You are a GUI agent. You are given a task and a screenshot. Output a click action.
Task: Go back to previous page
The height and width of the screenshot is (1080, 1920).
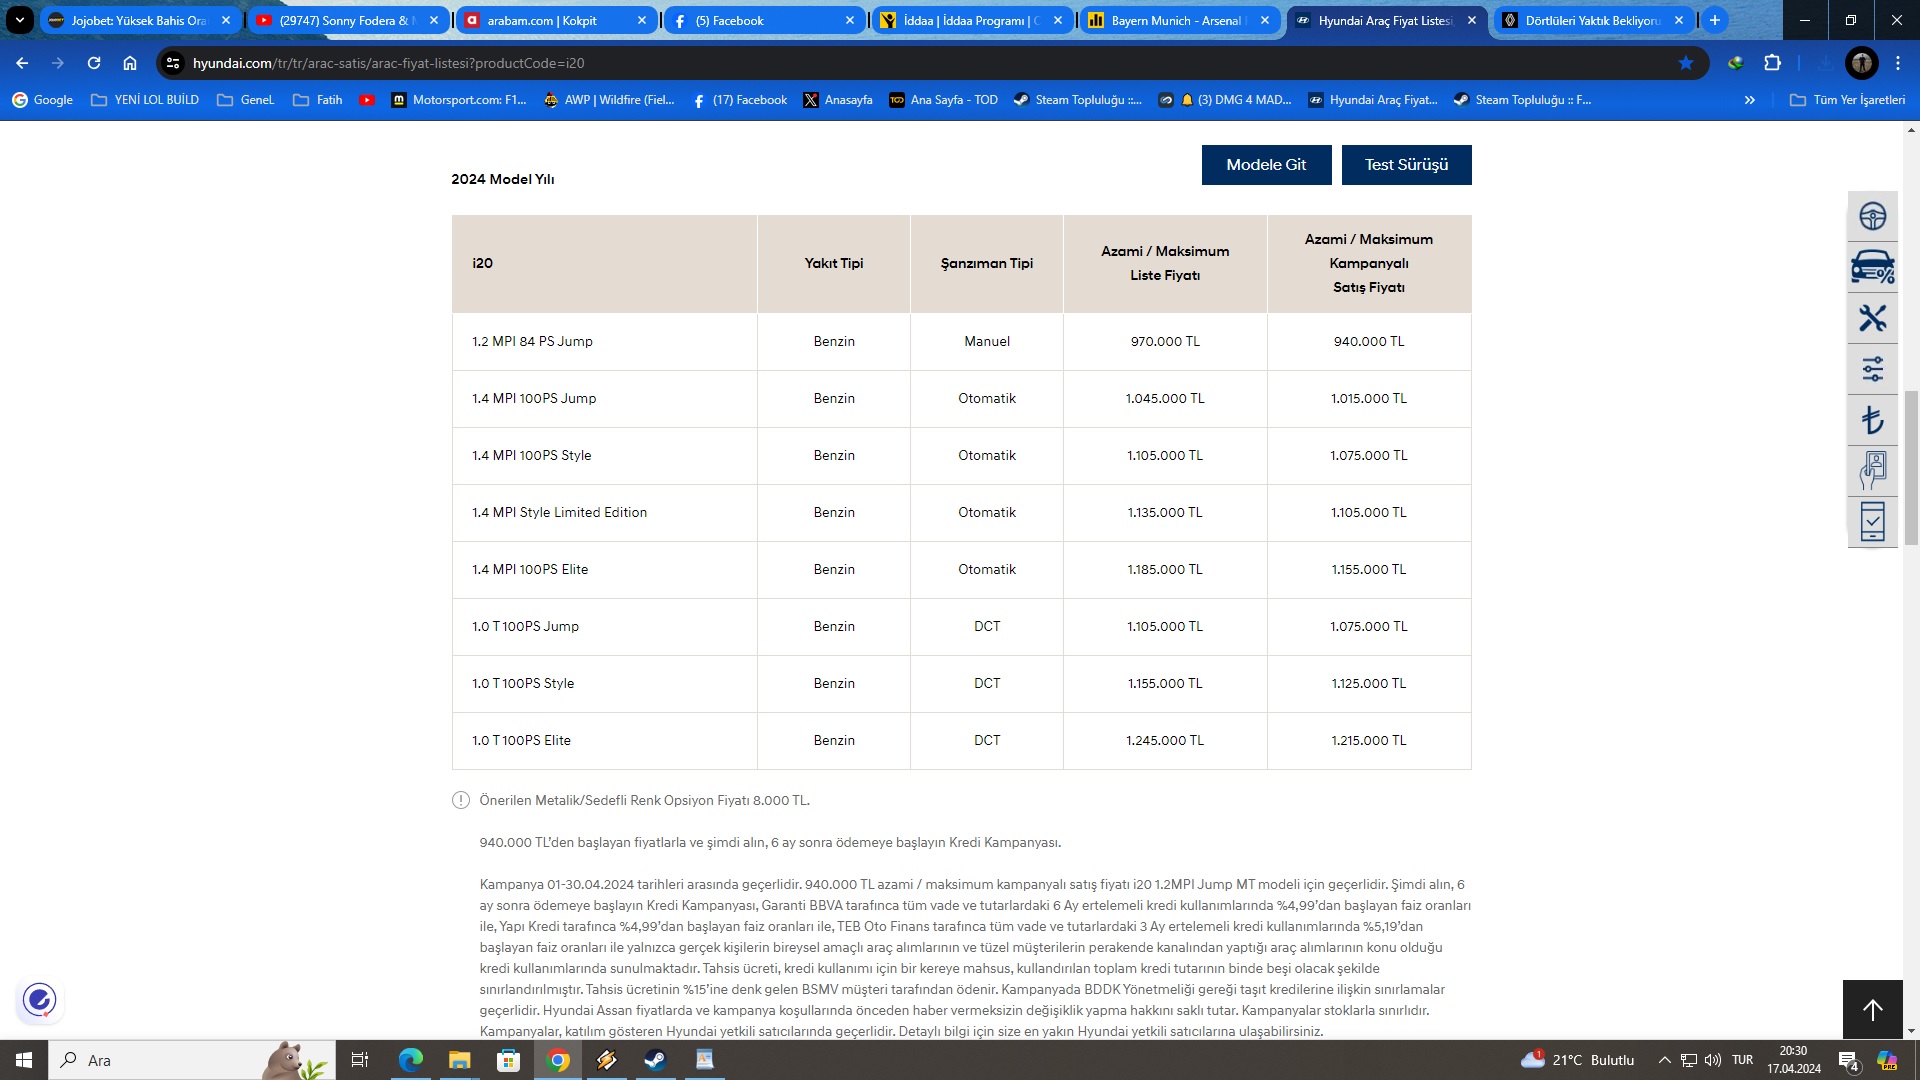click(22, 63)
